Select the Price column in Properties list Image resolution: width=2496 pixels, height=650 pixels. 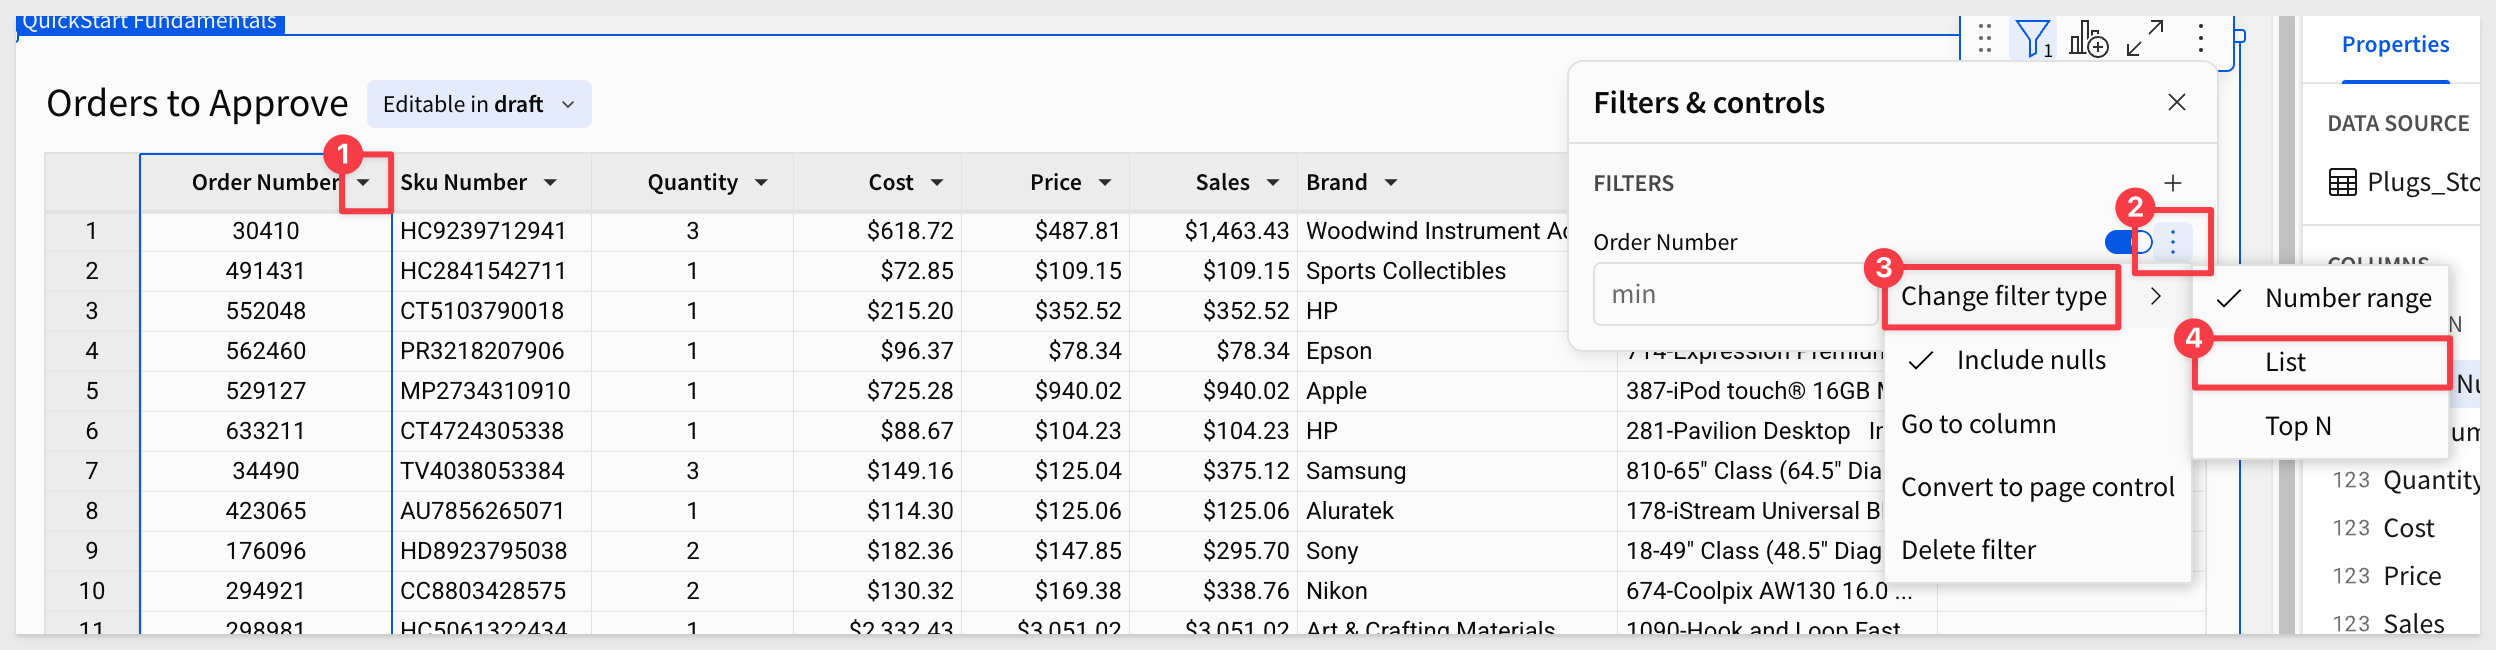pos(2412,576)
